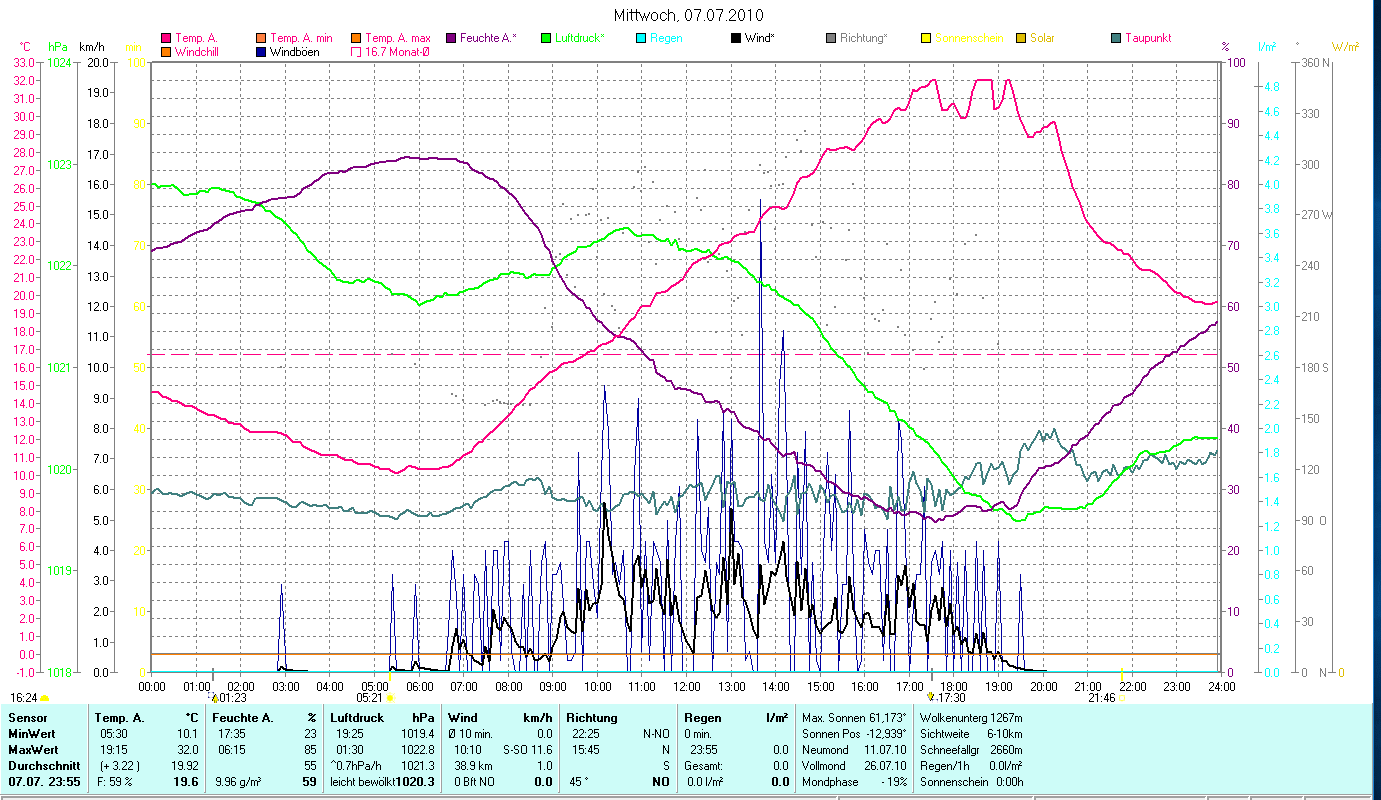
Task: Click the Temp. A. min legend label
Action: 301,38
